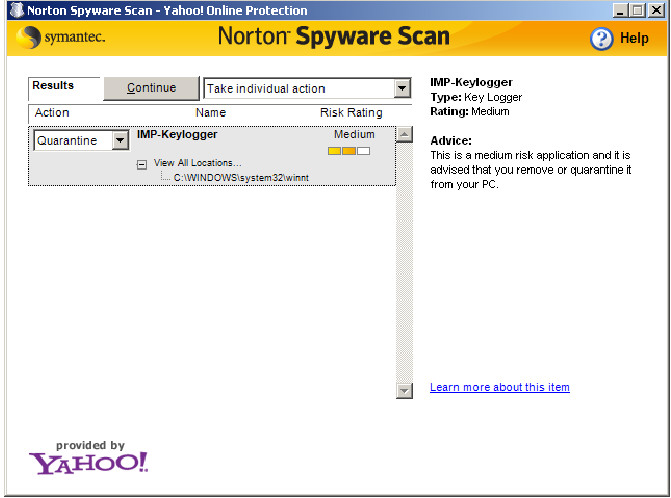The width and height of the screenshot is (671, 498).
Task: Click the View All Locations... label
Action: [x=197, y=163]
